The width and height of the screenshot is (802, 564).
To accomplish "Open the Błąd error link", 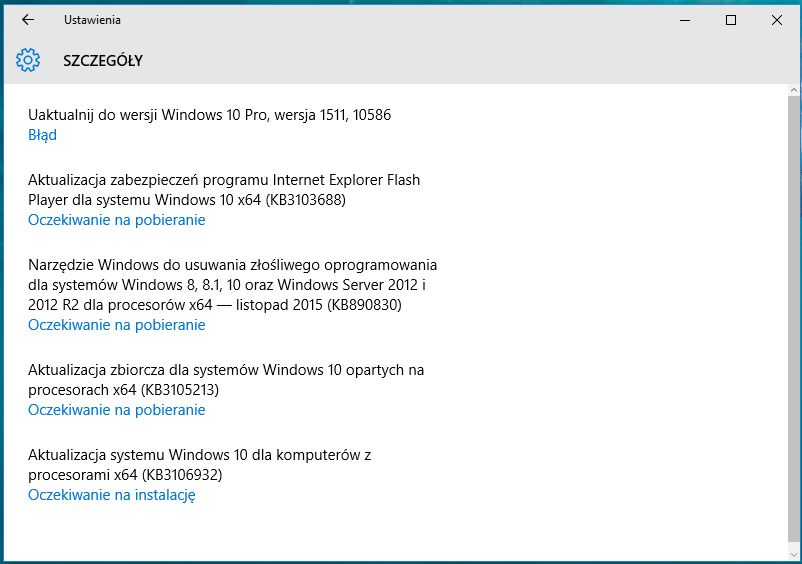I will 42,135.
